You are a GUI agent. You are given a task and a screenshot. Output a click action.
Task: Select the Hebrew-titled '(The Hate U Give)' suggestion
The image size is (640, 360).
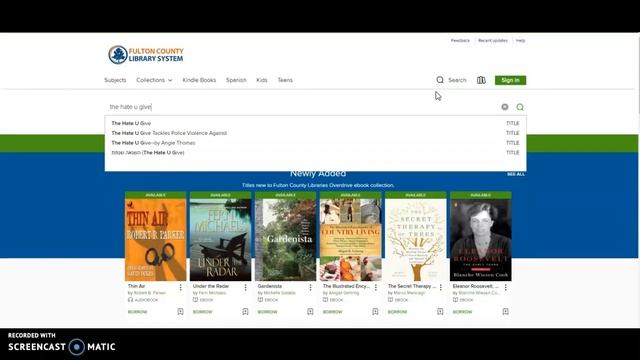[x=315, y=153]
